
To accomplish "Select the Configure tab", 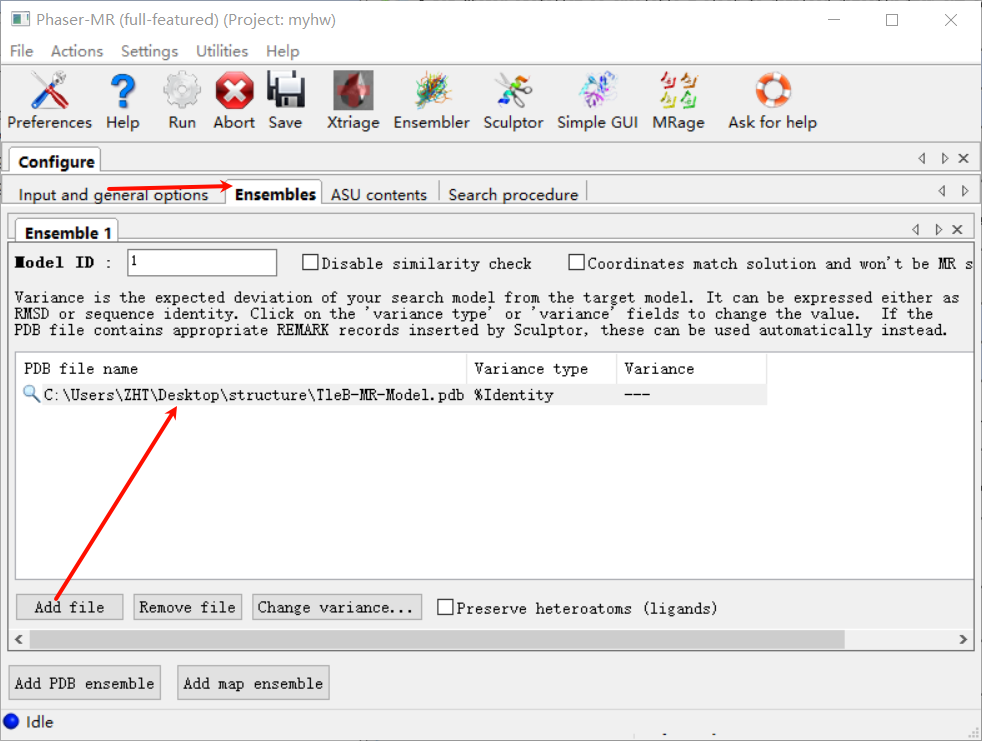I will point(56,162).
